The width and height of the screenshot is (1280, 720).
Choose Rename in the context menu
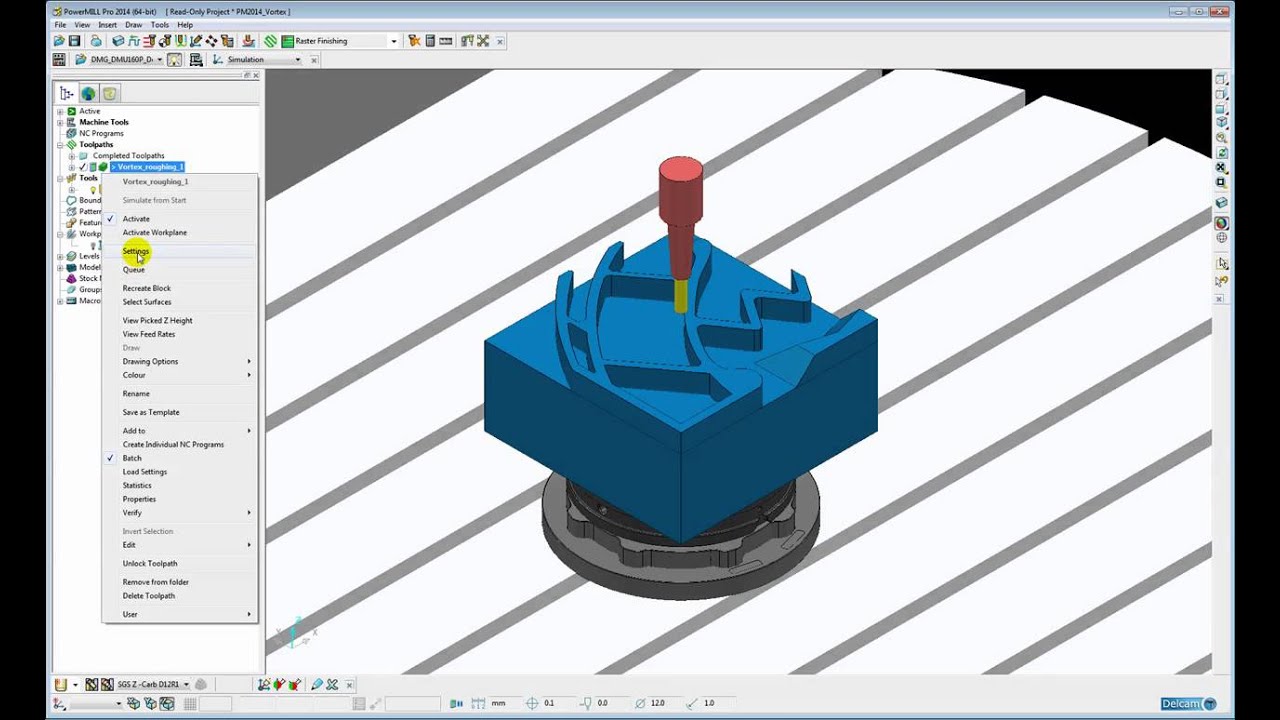tap(136, 394)
